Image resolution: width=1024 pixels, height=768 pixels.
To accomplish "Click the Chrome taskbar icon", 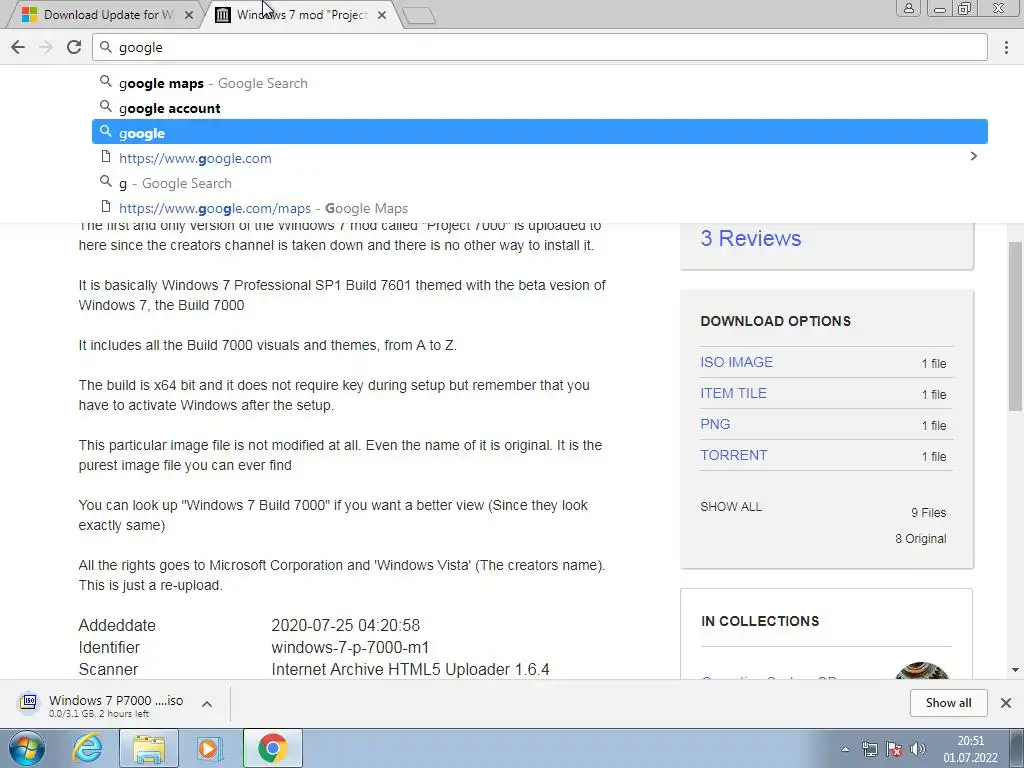I will pos(272,748).
